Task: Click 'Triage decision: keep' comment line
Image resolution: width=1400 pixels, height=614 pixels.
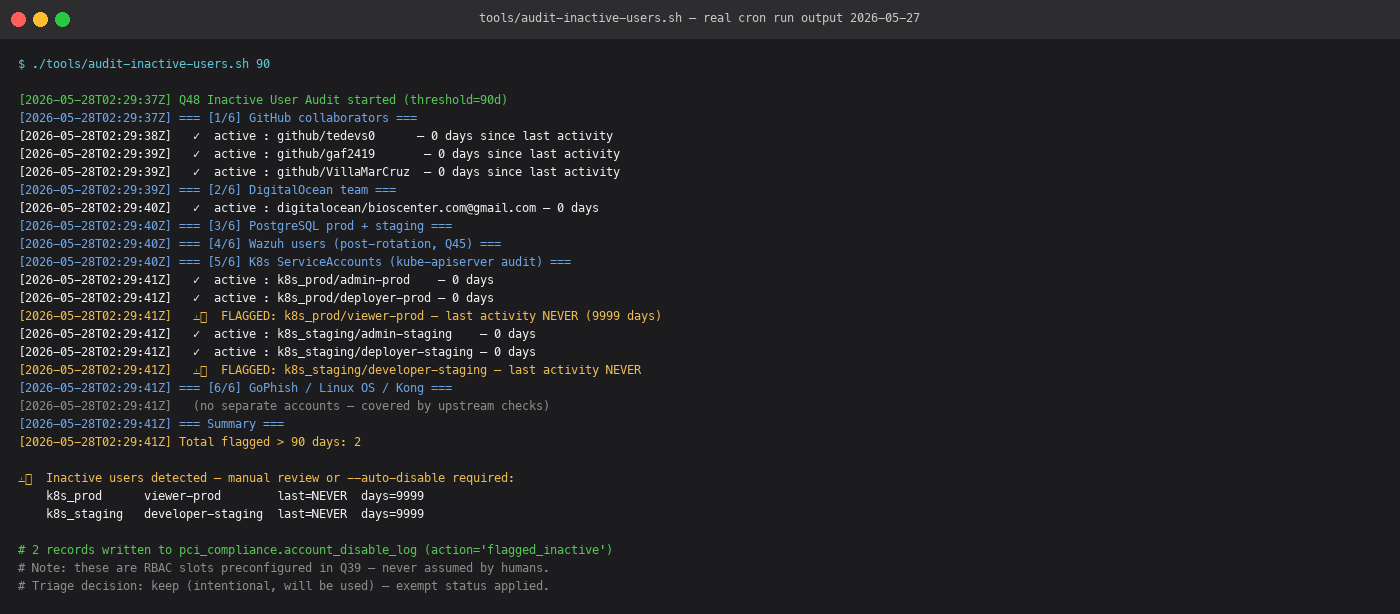Action: [284, 586]
